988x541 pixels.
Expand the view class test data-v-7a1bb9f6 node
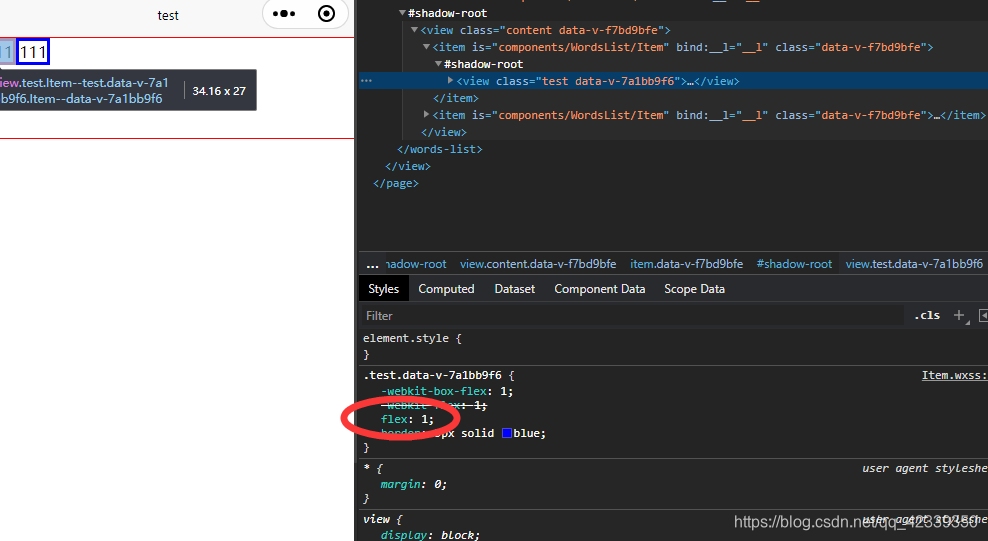[450, 81]
